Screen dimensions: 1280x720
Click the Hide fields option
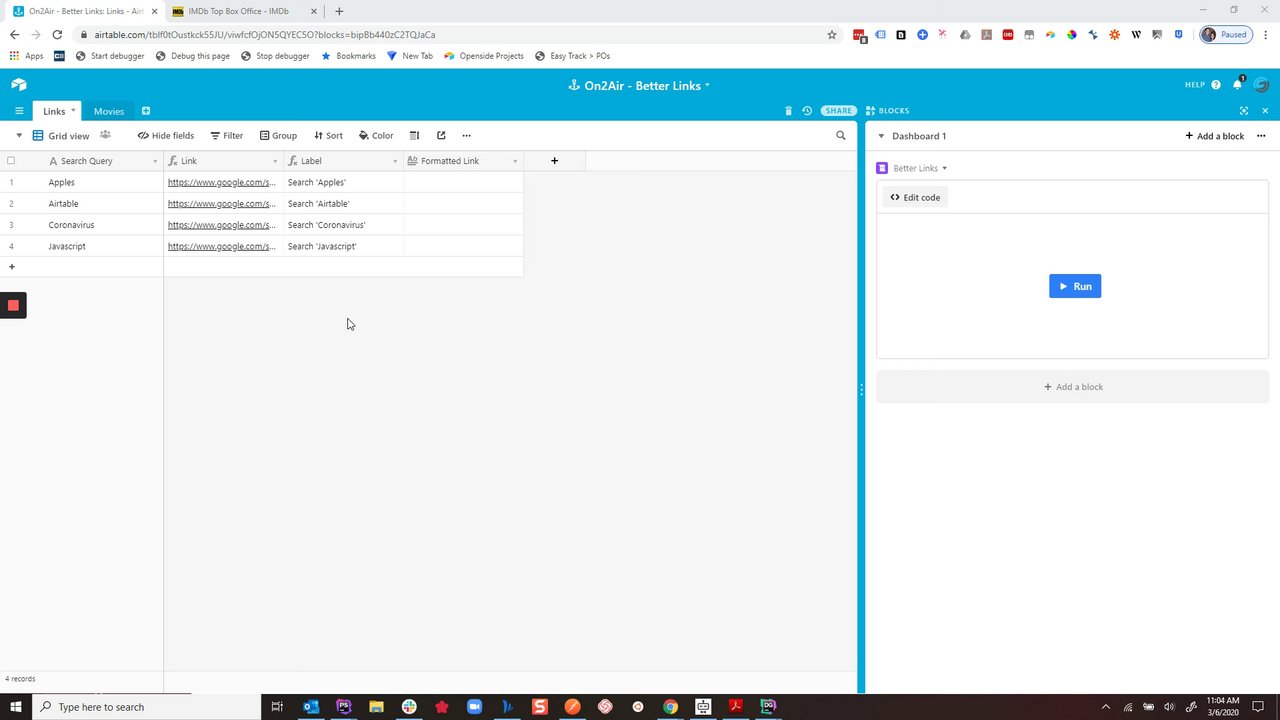[166, 135]
